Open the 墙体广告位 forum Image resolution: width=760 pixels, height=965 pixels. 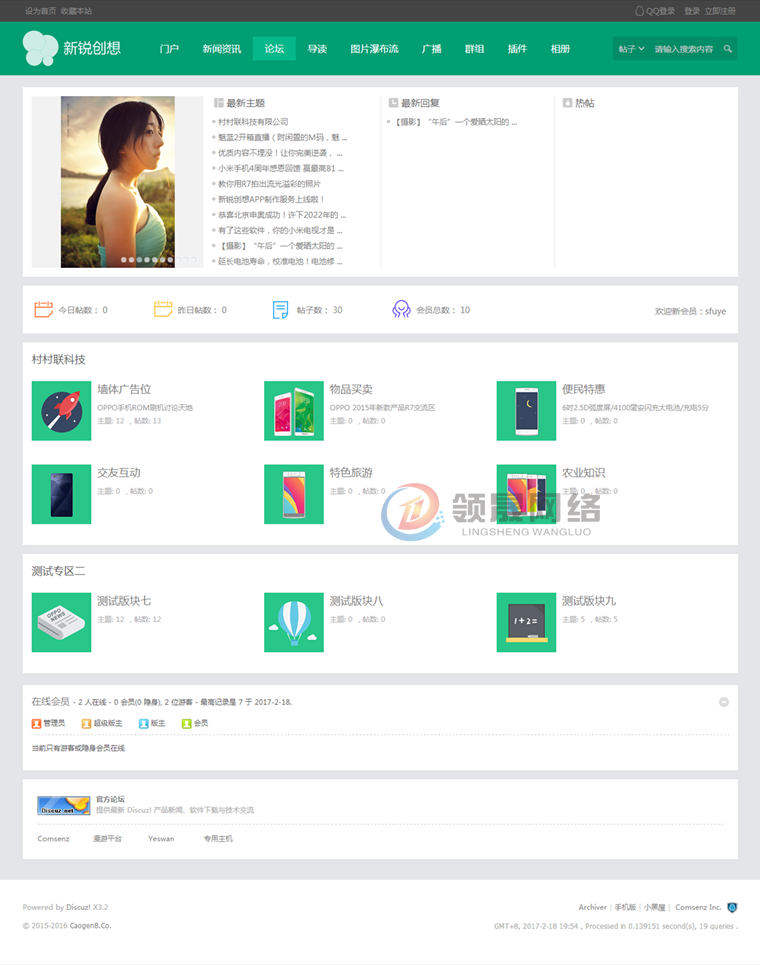(x=124, y=389)
